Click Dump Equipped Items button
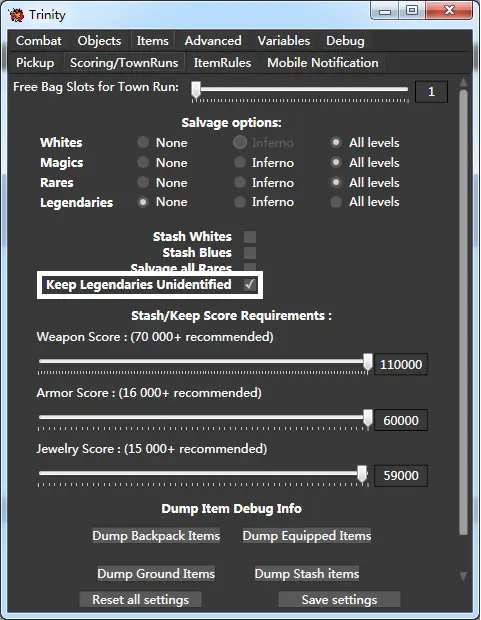 (307, 535)
